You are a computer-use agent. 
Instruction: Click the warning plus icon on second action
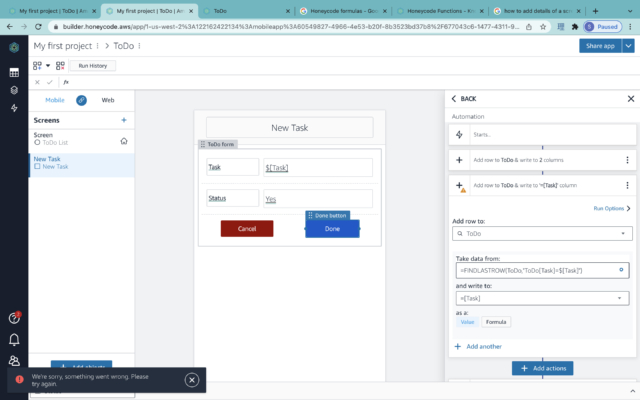tap(460, 186)
